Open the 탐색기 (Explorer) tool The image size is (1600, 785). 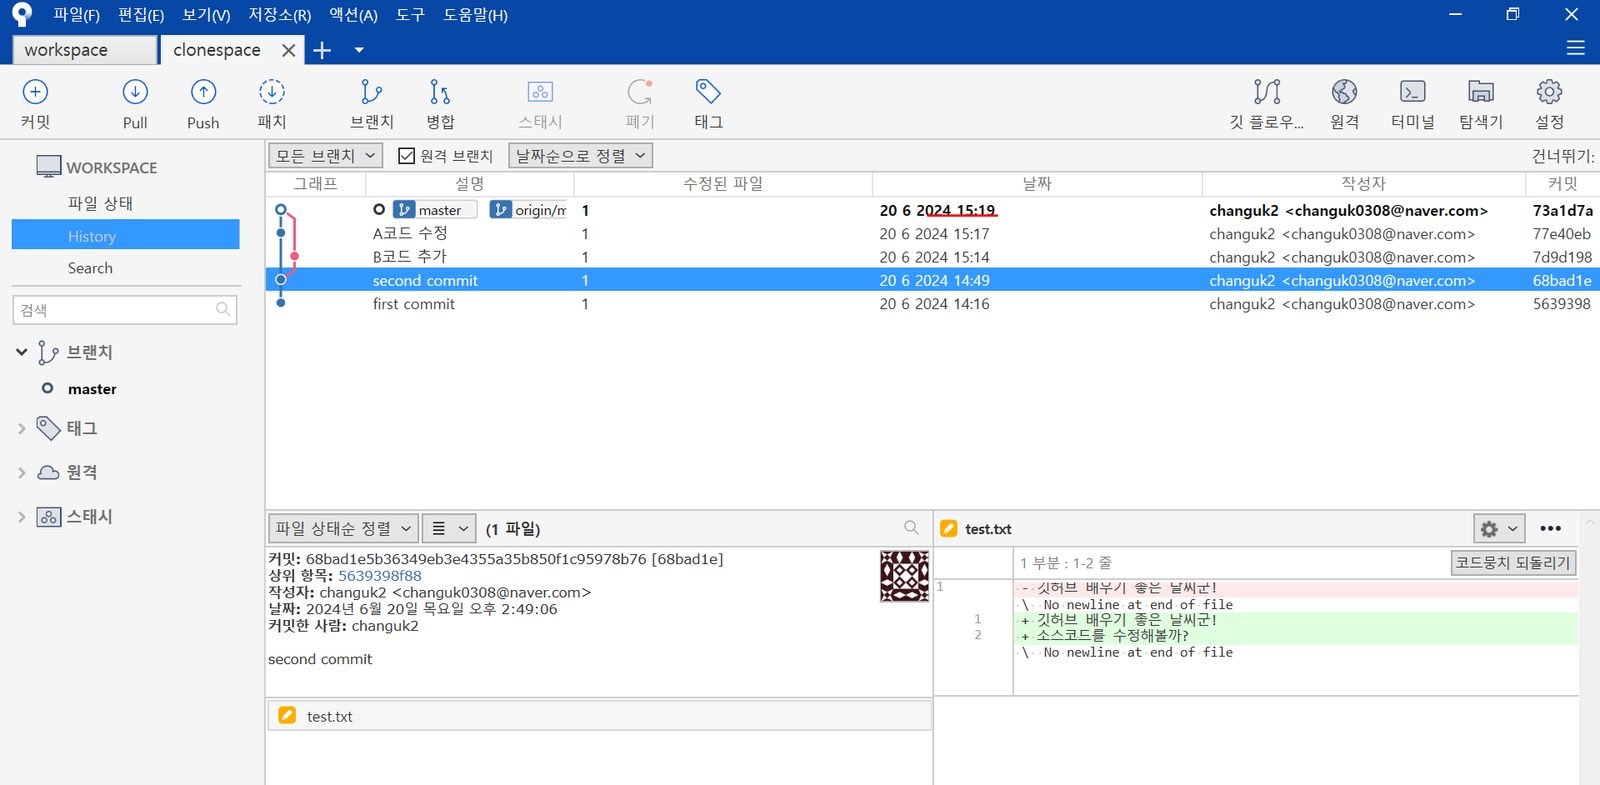coord(1481,92)
